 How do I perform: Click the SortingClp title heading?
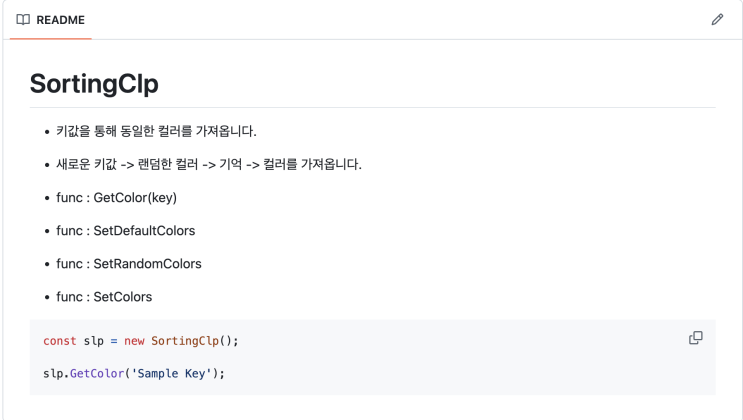[94, 83]
